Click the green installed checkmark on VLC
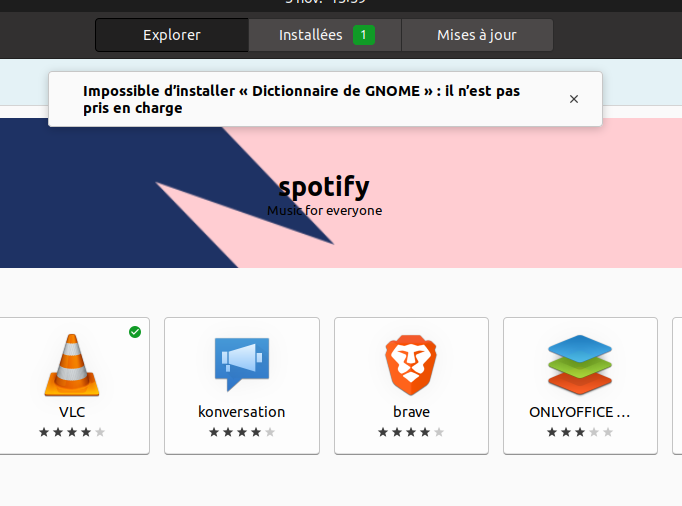 coord(135,332)
